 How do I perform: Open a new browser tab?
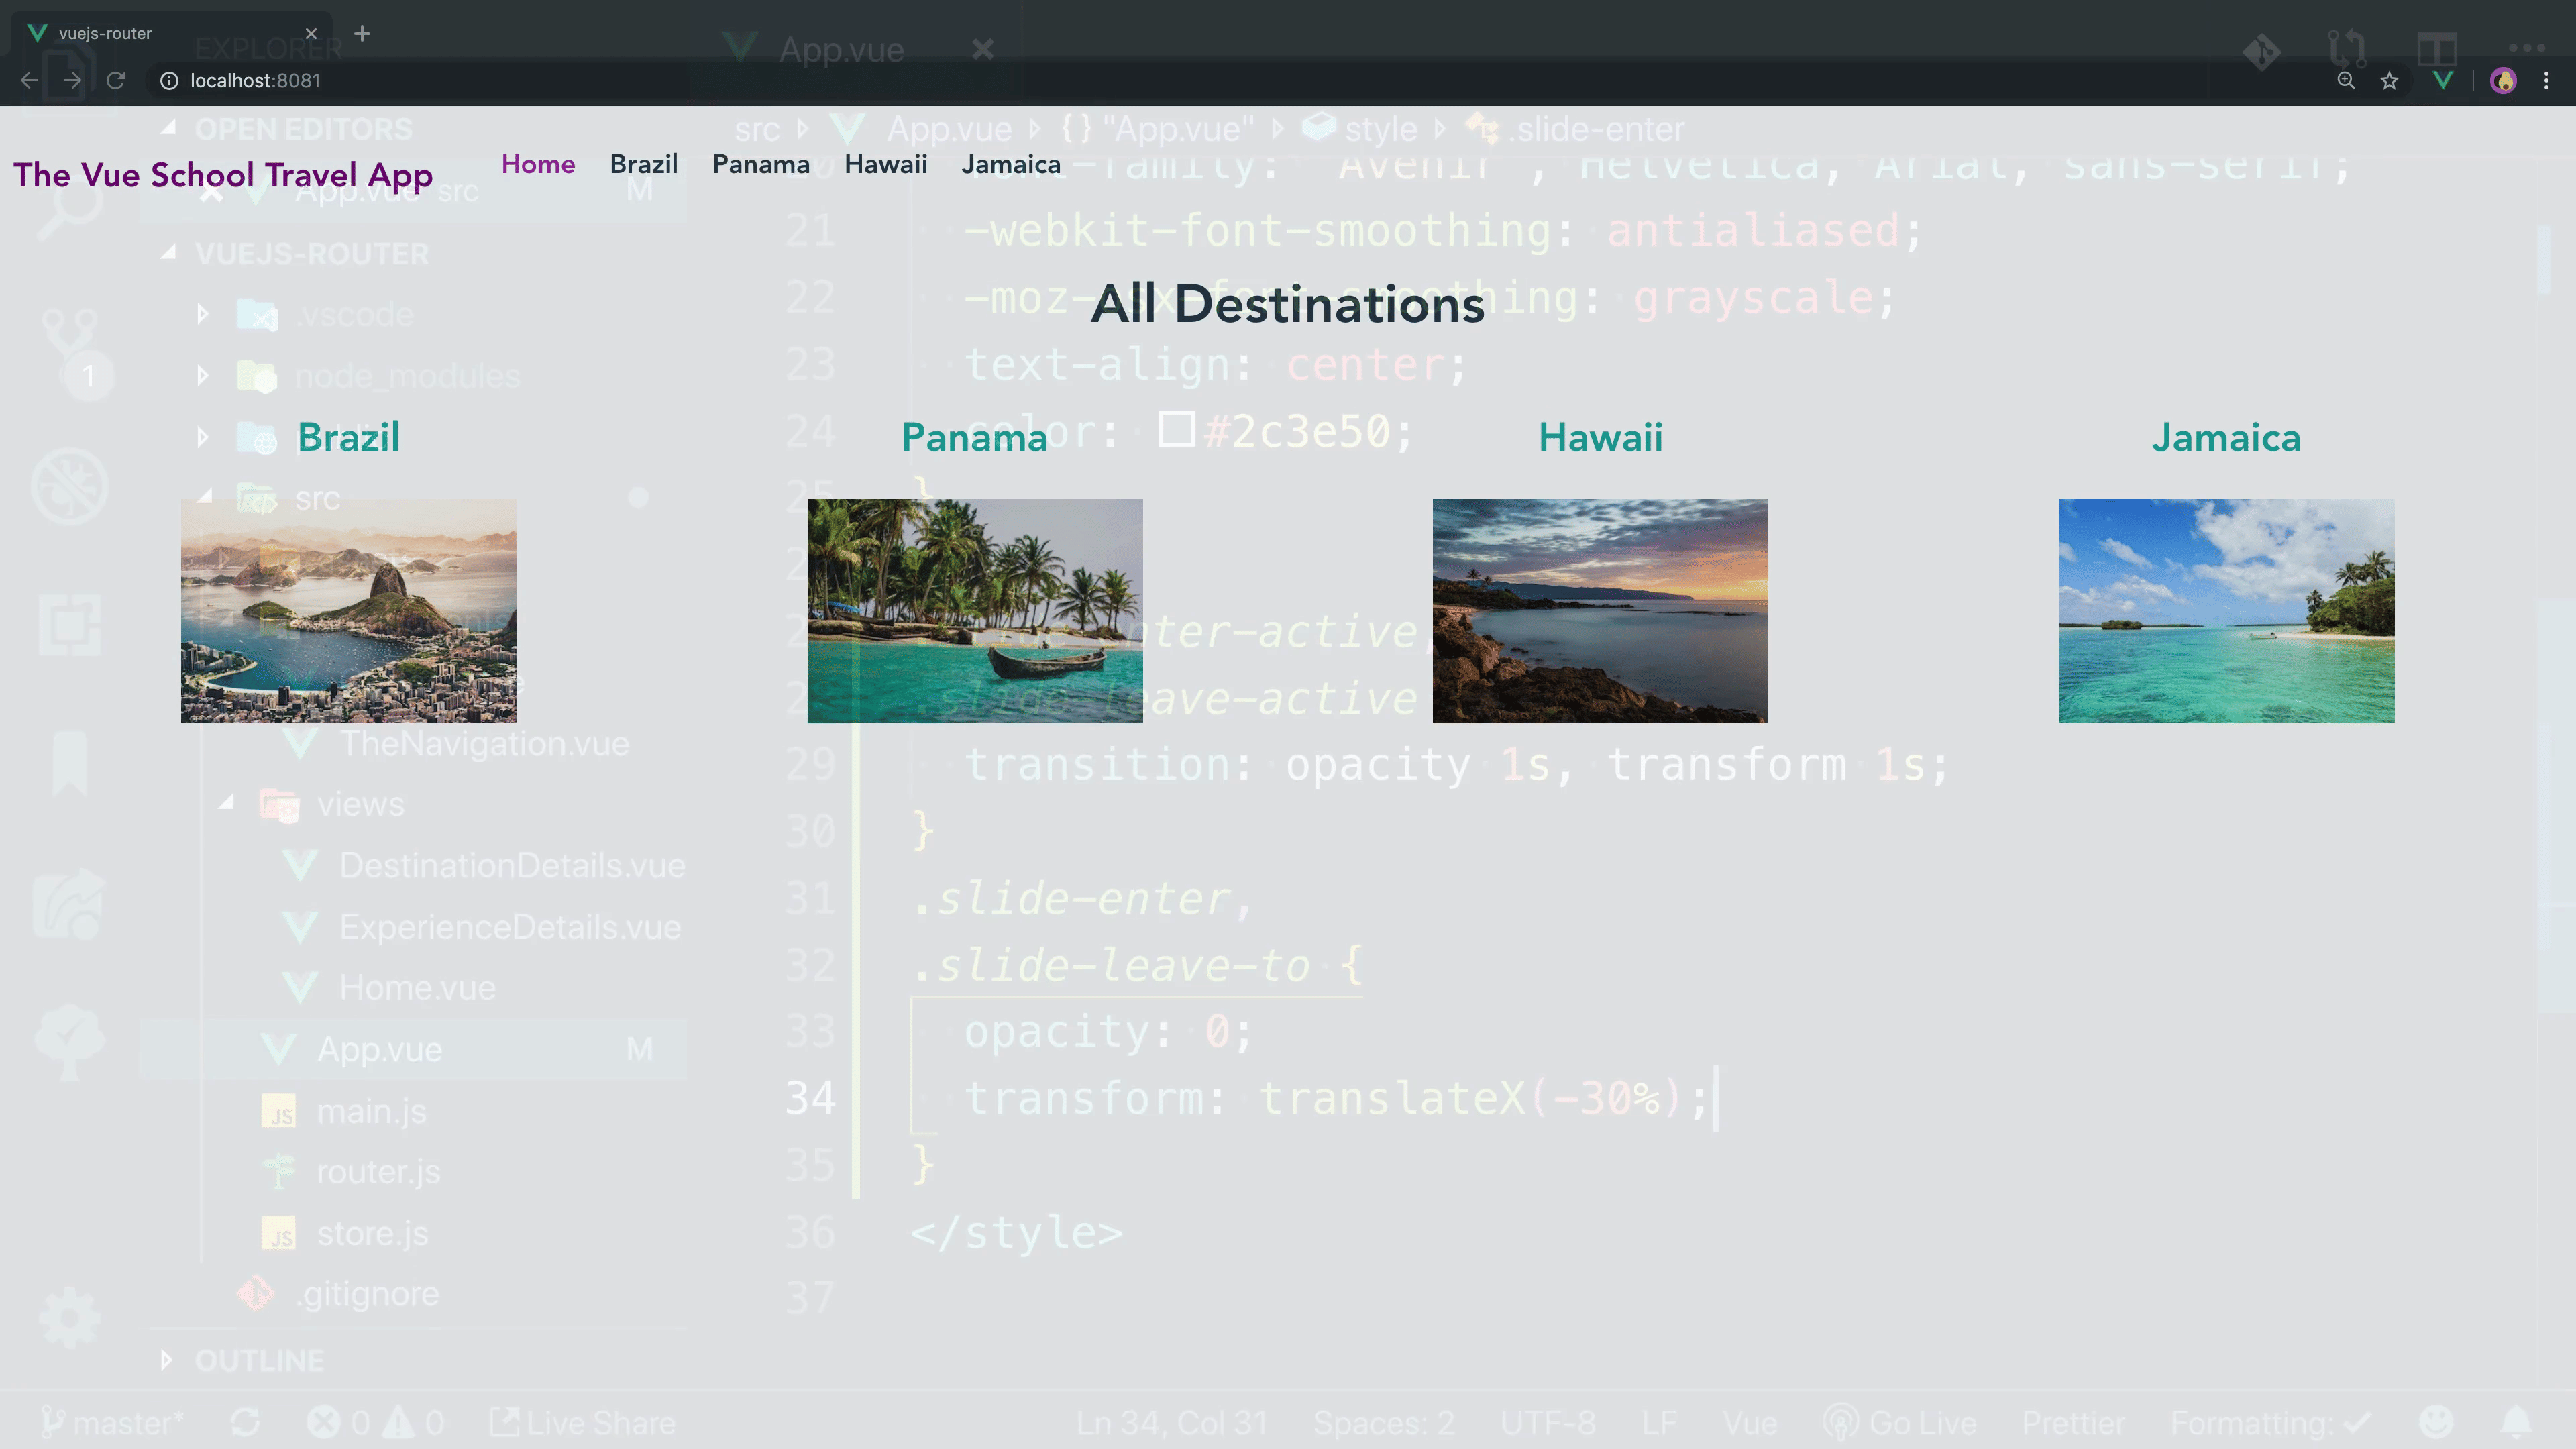[362, 34]
